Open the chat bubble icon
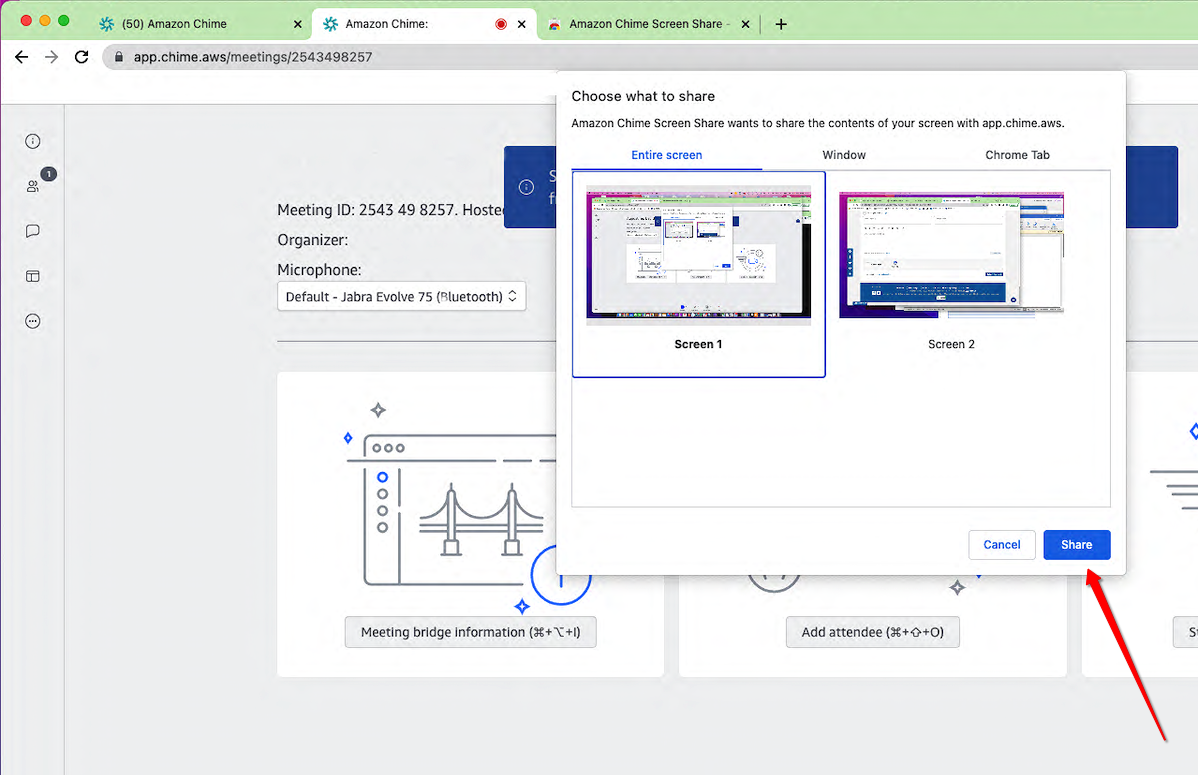This screenshot has height=775, width=1198. coord(32,231)
